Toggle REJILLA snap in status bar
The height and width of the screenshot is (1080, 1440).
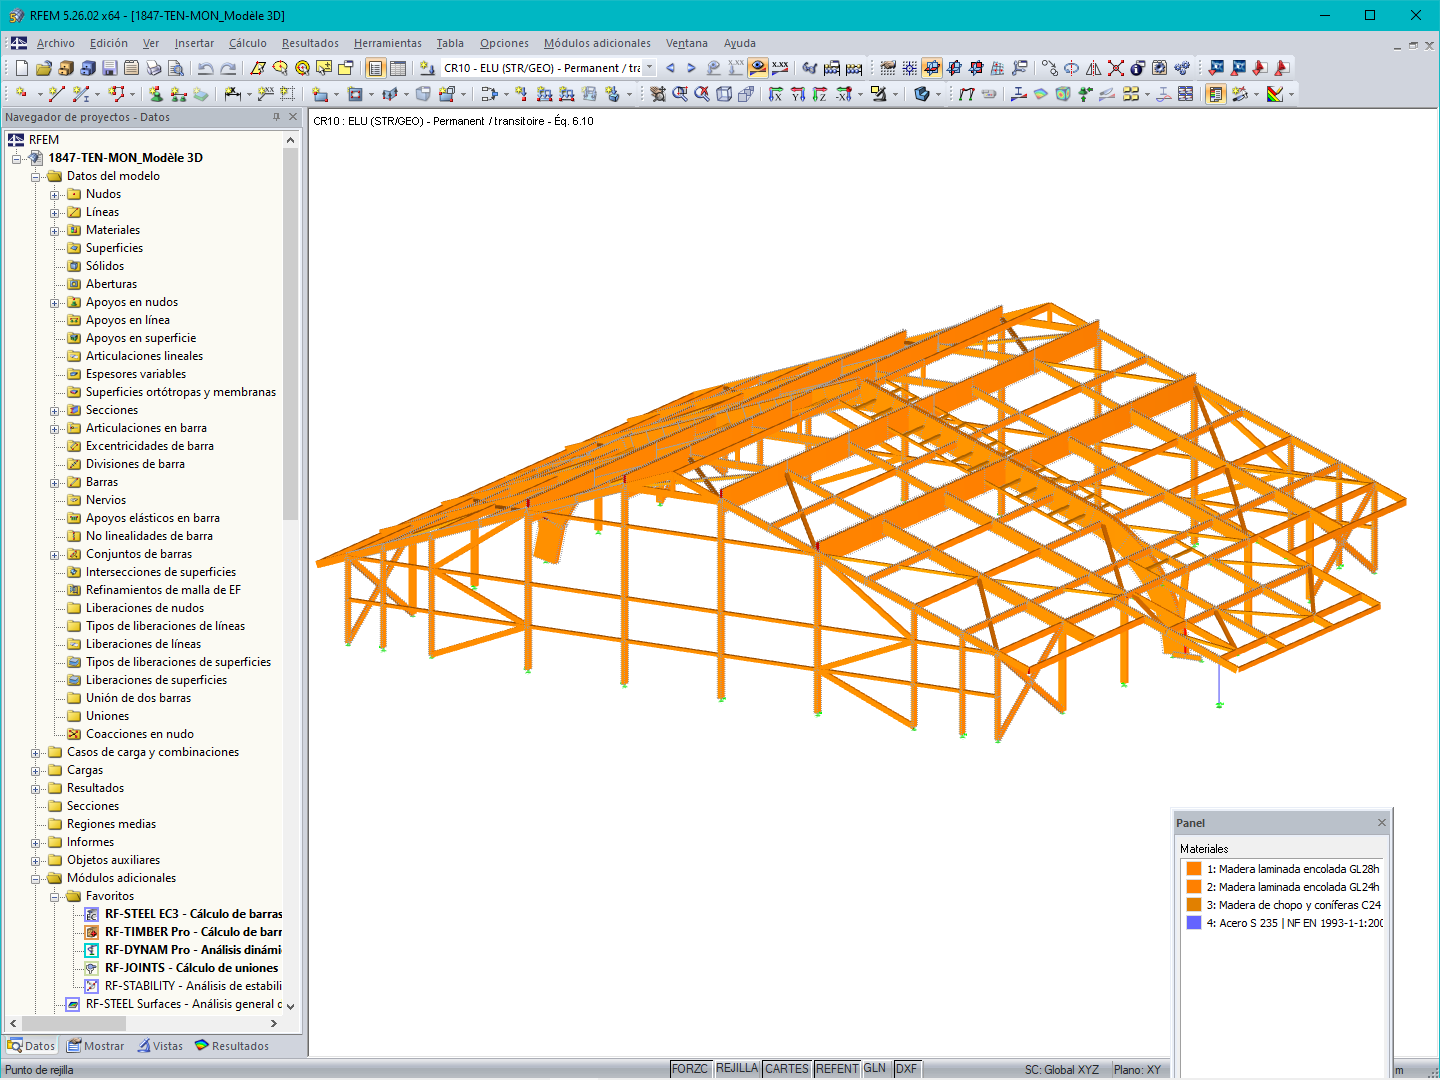737,1068
